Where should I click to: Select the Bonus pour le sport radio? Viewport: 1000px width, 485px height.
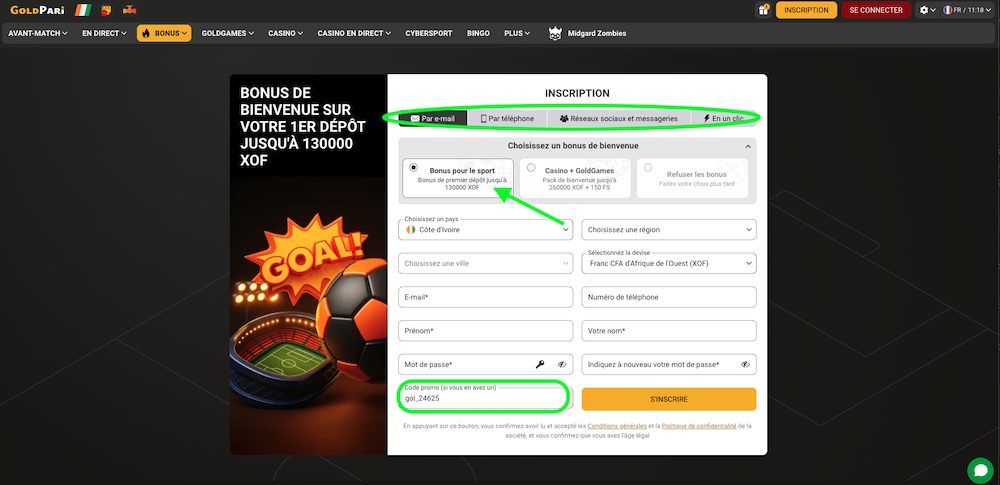pos(414,168)
